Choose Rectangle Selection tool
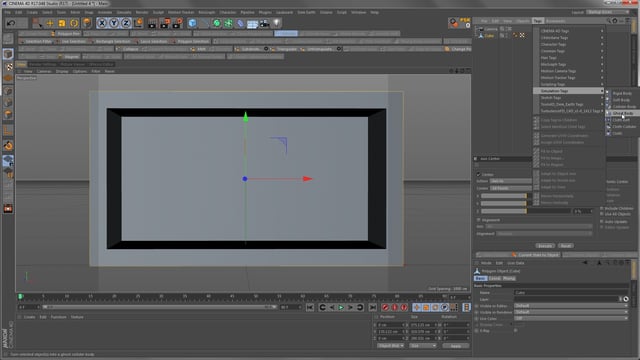640x360 pixels. 110,41
